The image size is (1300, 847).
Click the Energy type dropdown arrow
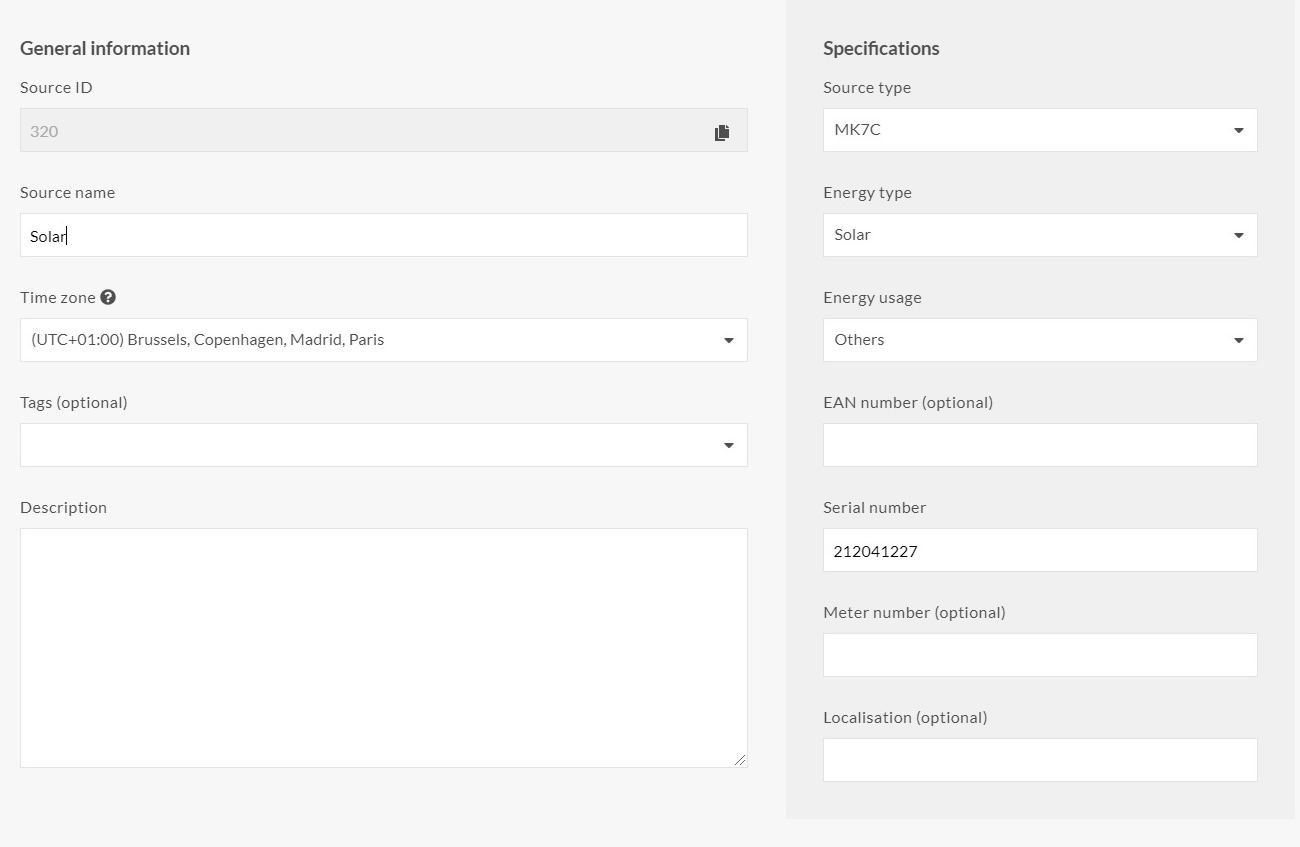click(x=1237, y=234)
